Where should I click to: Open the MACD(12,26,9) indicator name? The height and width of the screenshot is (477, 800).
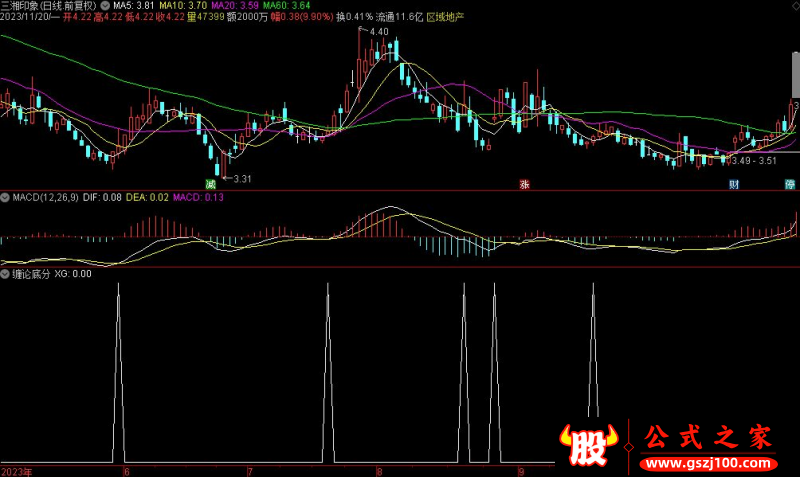click(43, 197)
